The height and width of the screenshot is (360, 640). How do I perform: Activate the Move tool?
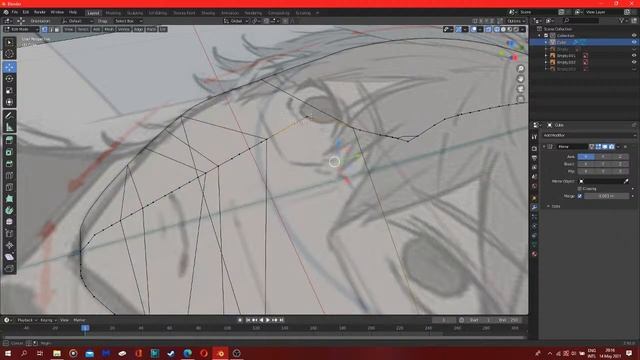[9, 67]
